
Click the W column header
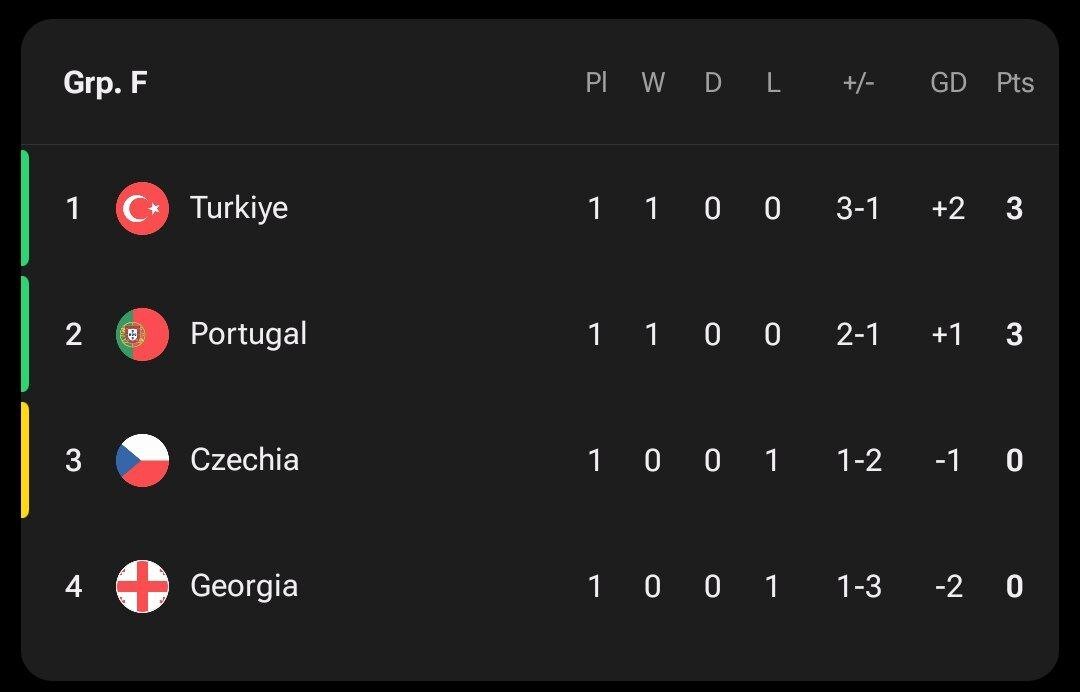tap(653, 83)
